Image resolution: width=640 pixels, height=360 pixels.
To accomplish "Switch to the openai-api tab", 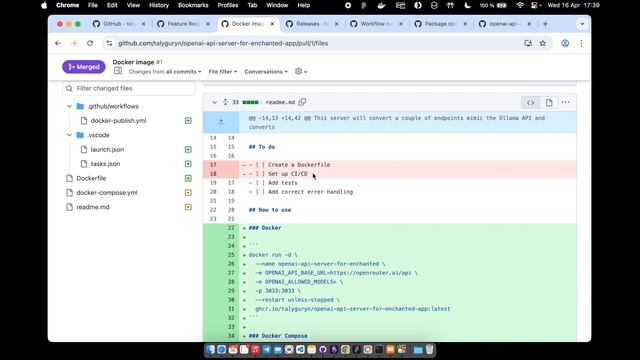I will 504,24.
